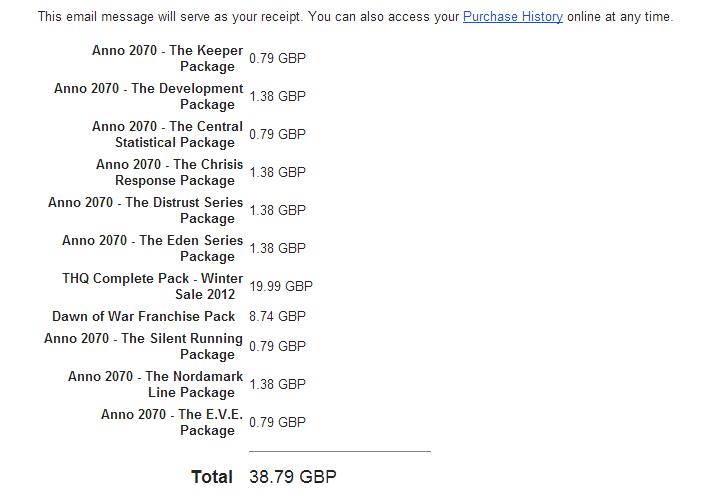Click the Keeper Package 0.79 GBP price
This screenshot has height=503, width=715.
277,59
